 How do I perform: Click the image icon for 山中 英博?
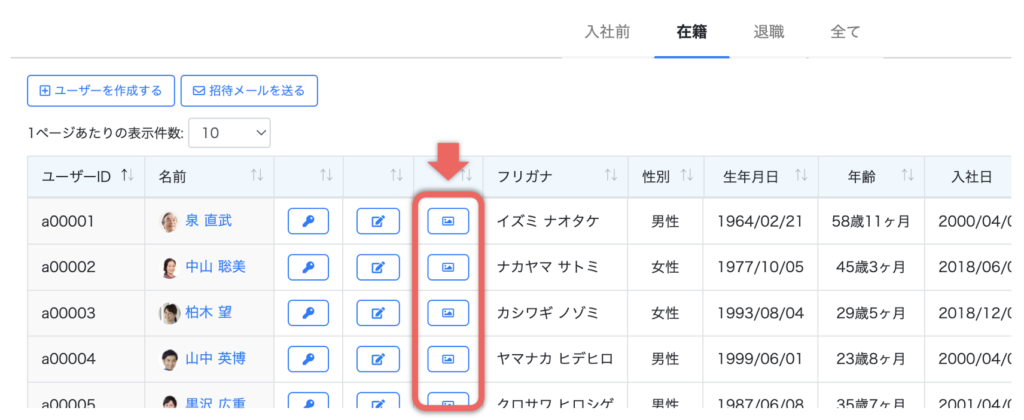point(448,358)
